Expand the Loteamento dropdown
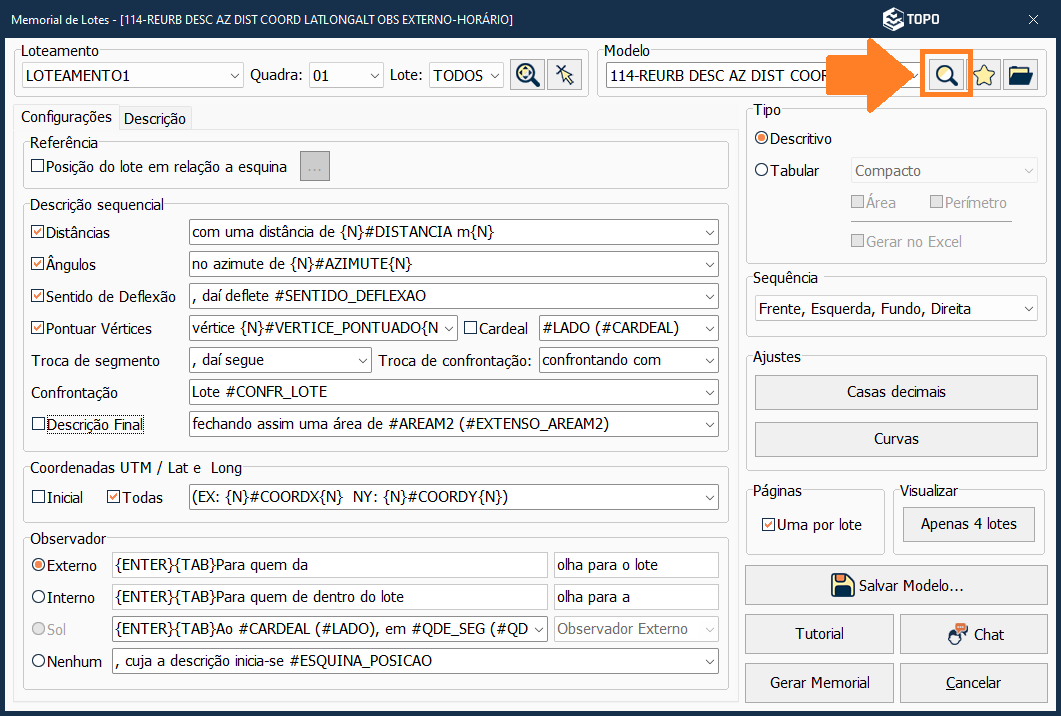 [x=235, y=75]
